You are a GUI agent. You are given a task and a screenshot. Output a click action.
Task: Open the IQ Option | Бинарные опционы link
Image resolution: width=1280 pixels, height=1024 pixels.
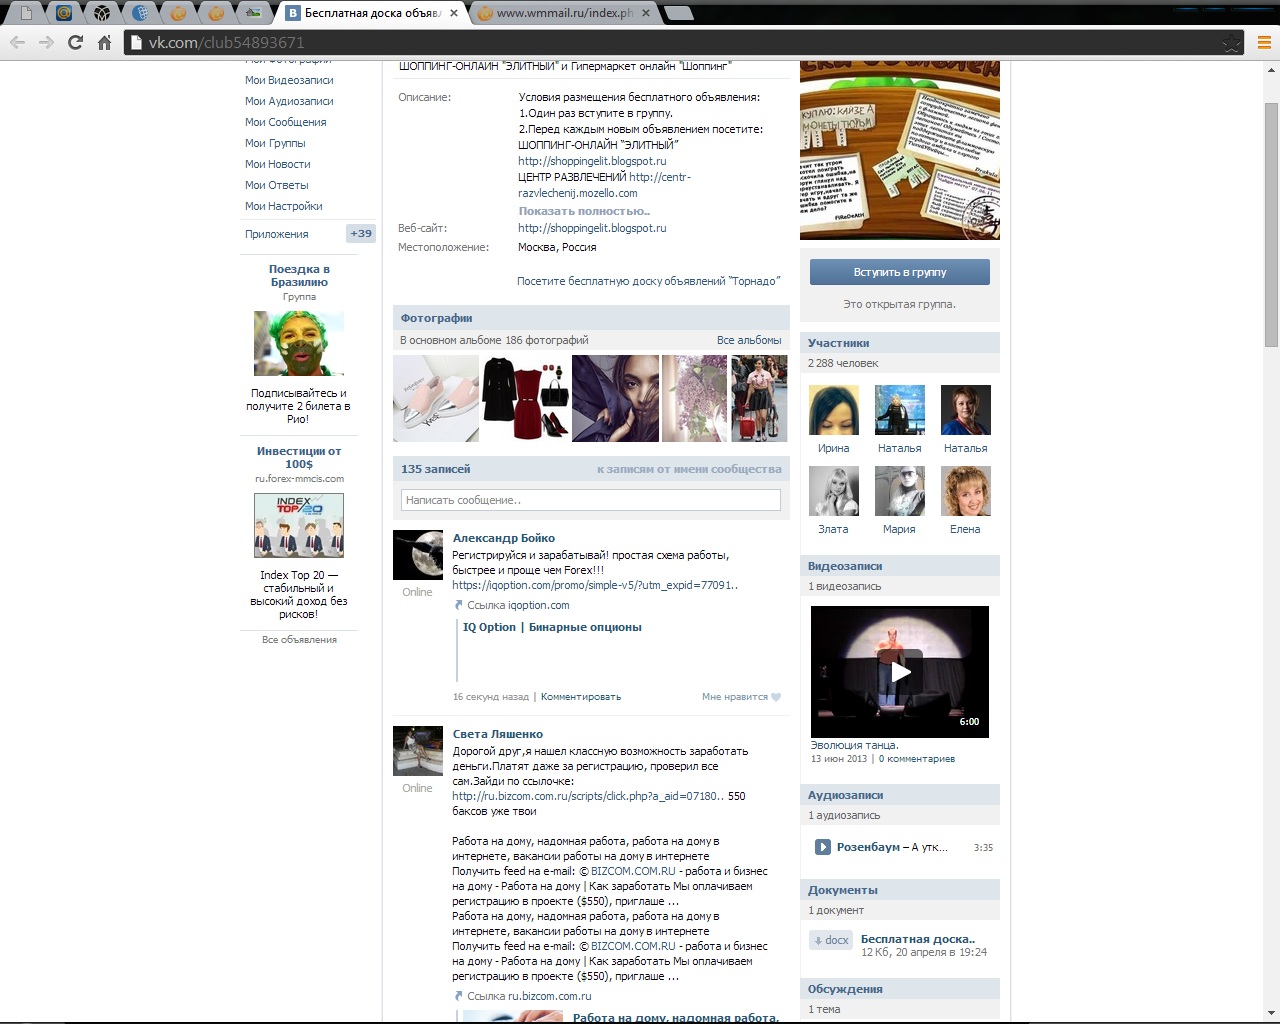[x=552, y=627]
